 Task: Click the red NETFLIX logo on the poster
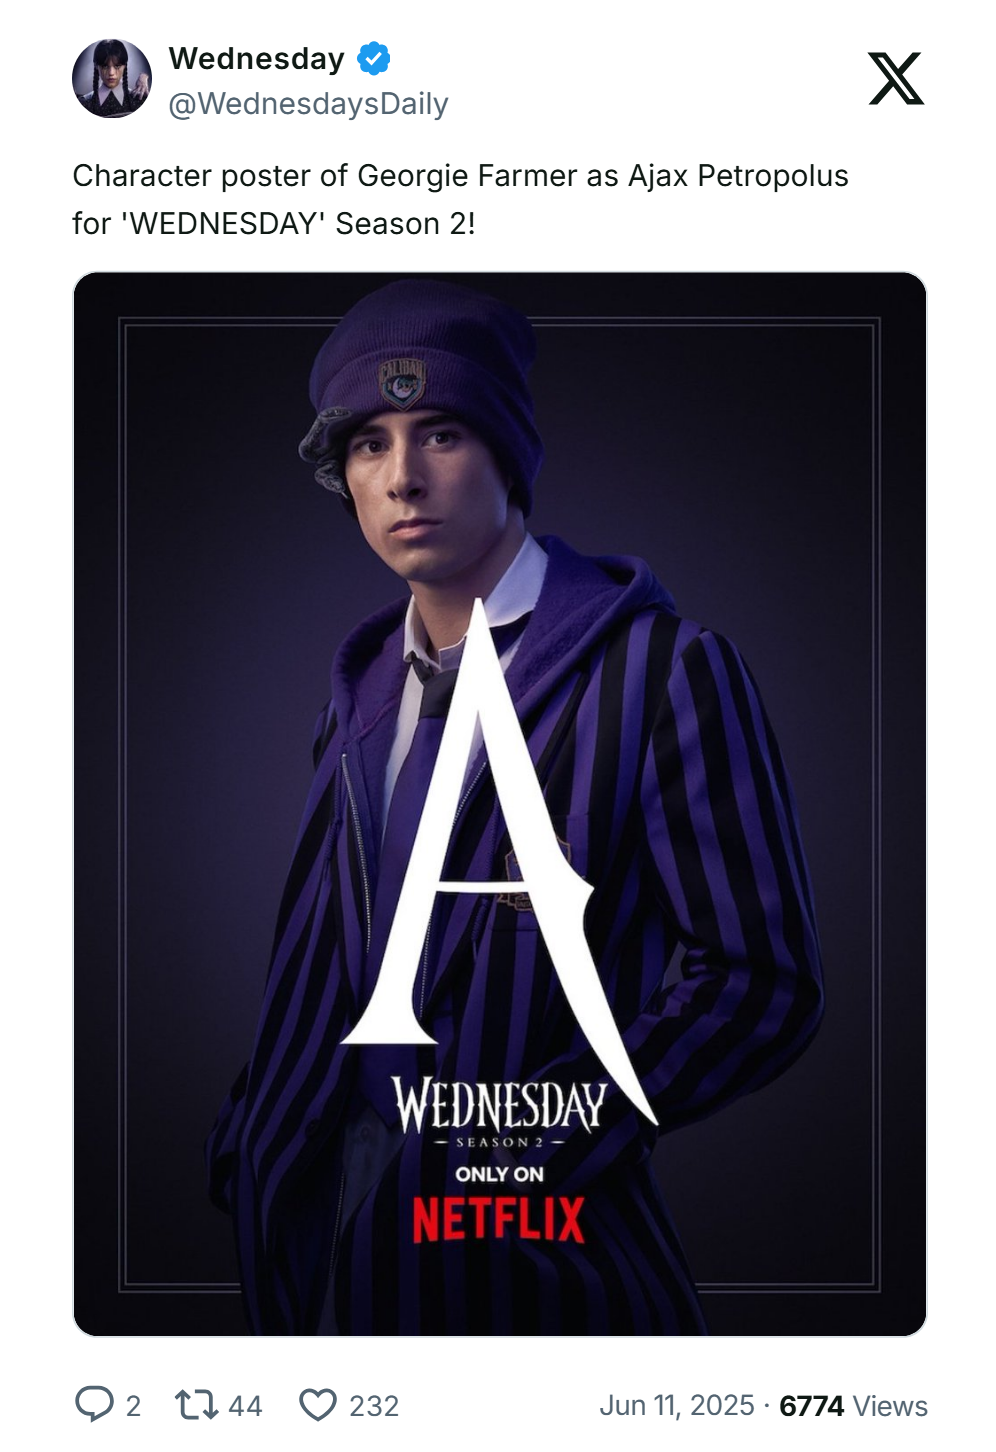click(x=499, y=1221)
